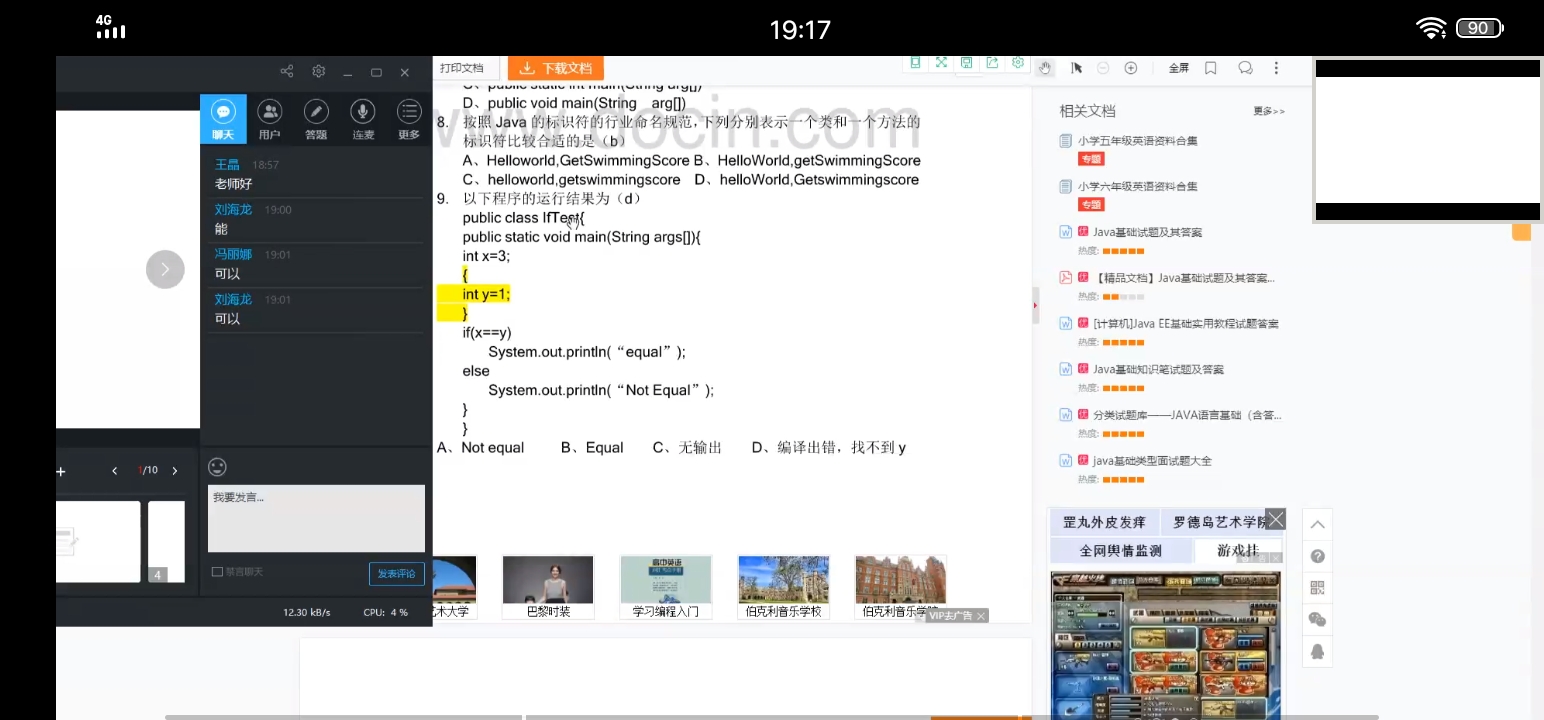Click the bookmark icon in the document toolbar
The height and width of the screenshot is (720, 1544).
(1211, 68)
